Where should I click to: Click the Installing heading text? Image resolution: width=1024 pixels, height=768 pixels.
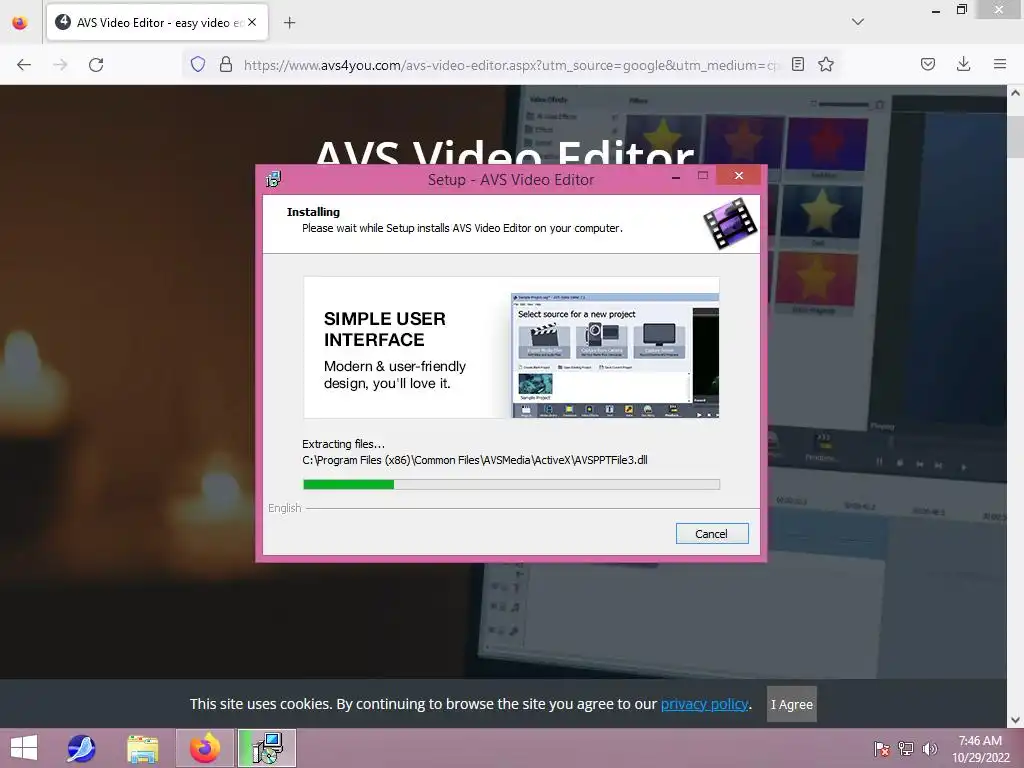(x=313, y=212)
